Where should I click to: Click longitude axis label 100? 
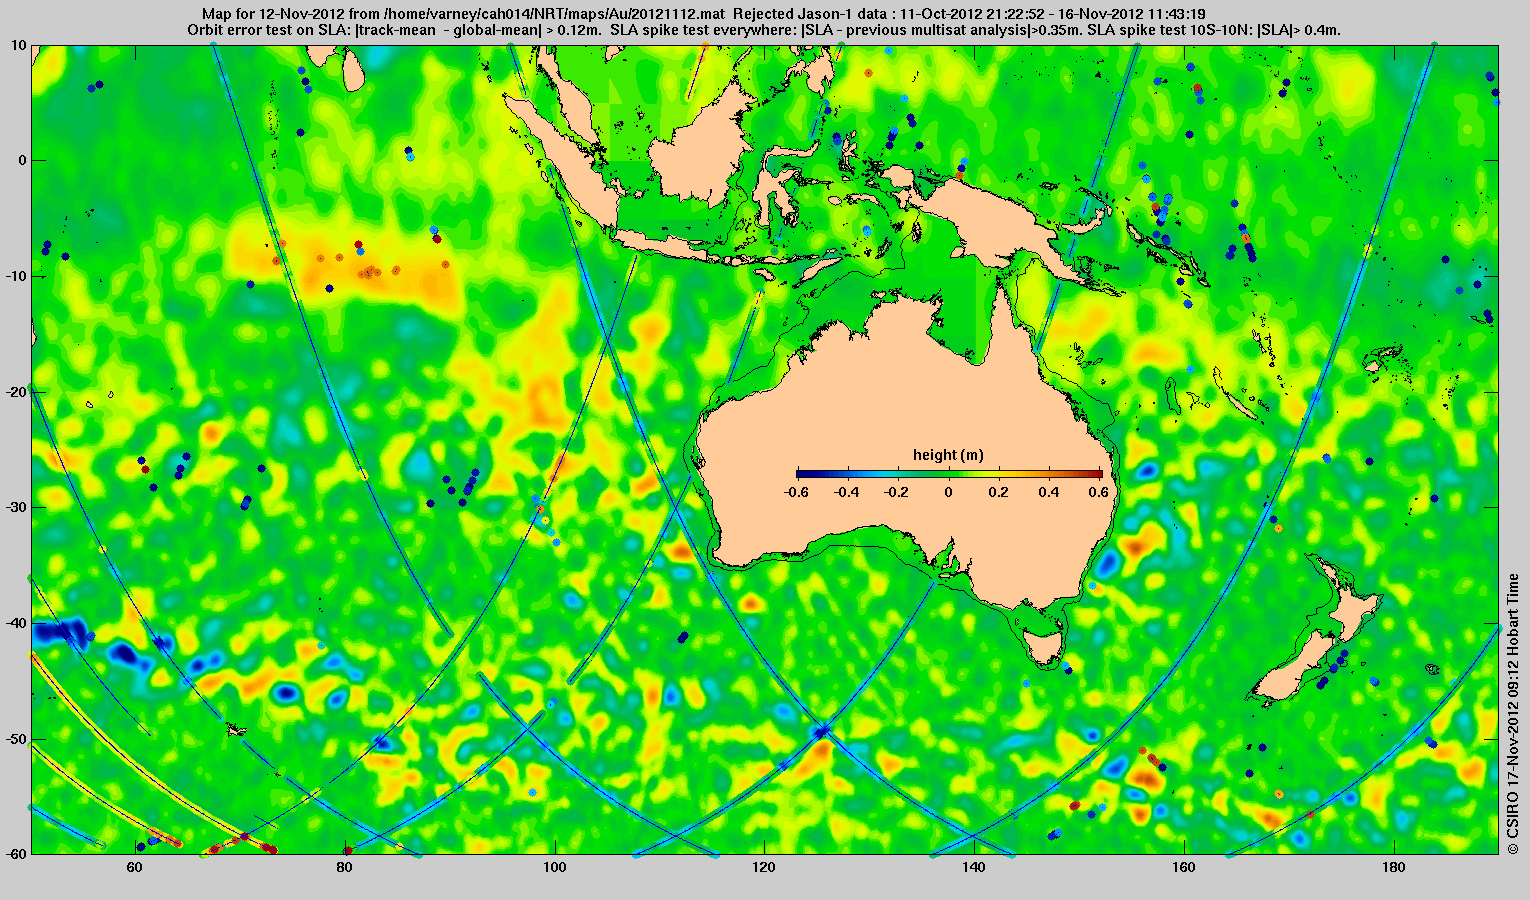coord(554,867)
